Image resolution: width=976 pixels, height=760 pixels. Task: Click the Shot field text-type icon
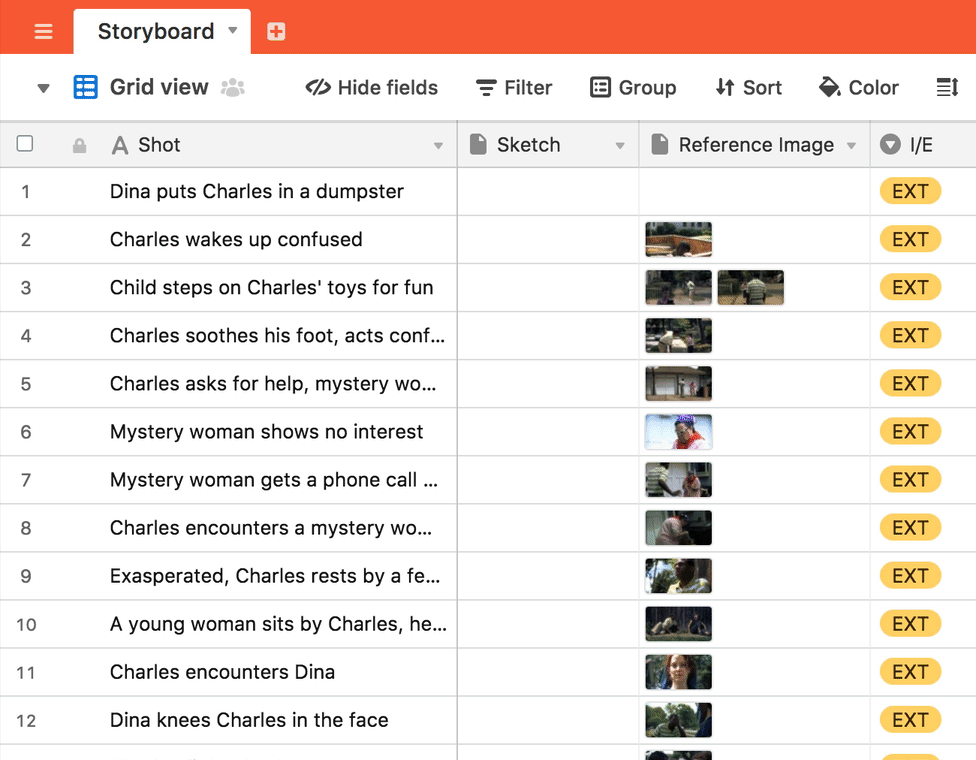pyautogui.click(x=120, y=146)
